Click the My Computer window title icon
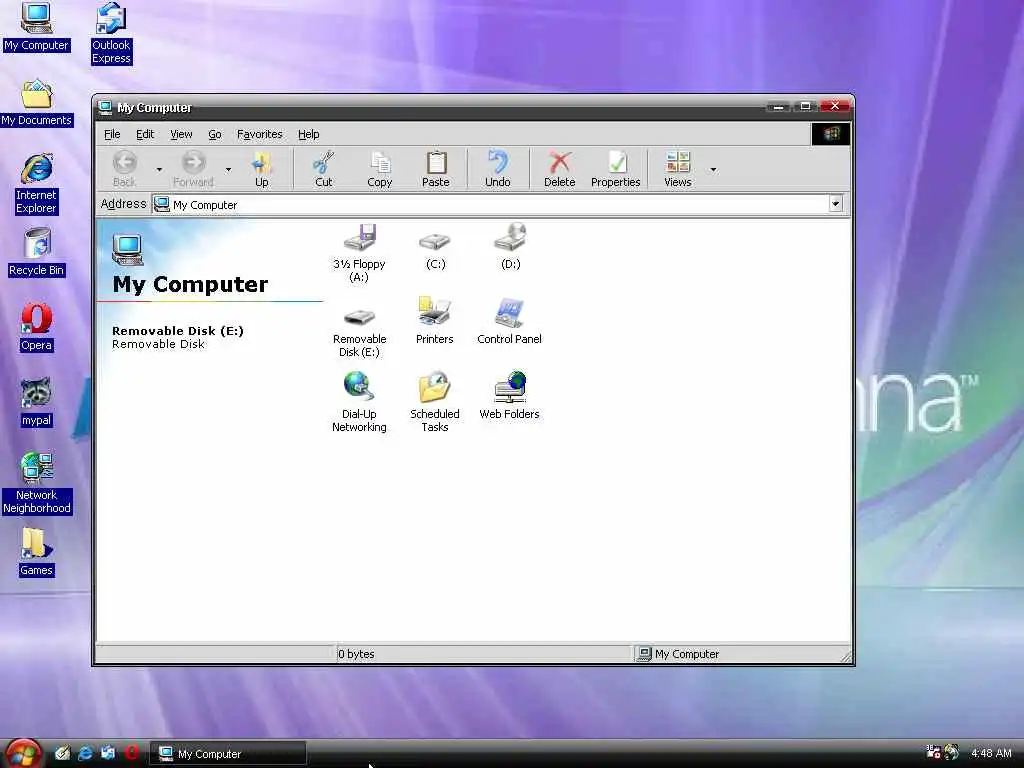 (x=105, y=107)
